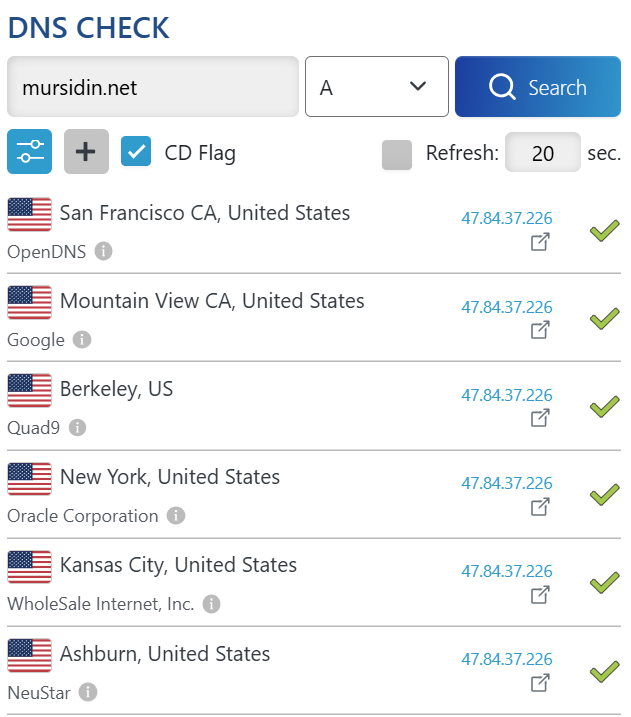Viewport: 631px width, 717px height.
Task: Expand the record type A dropdown
Action: [376, 87]
